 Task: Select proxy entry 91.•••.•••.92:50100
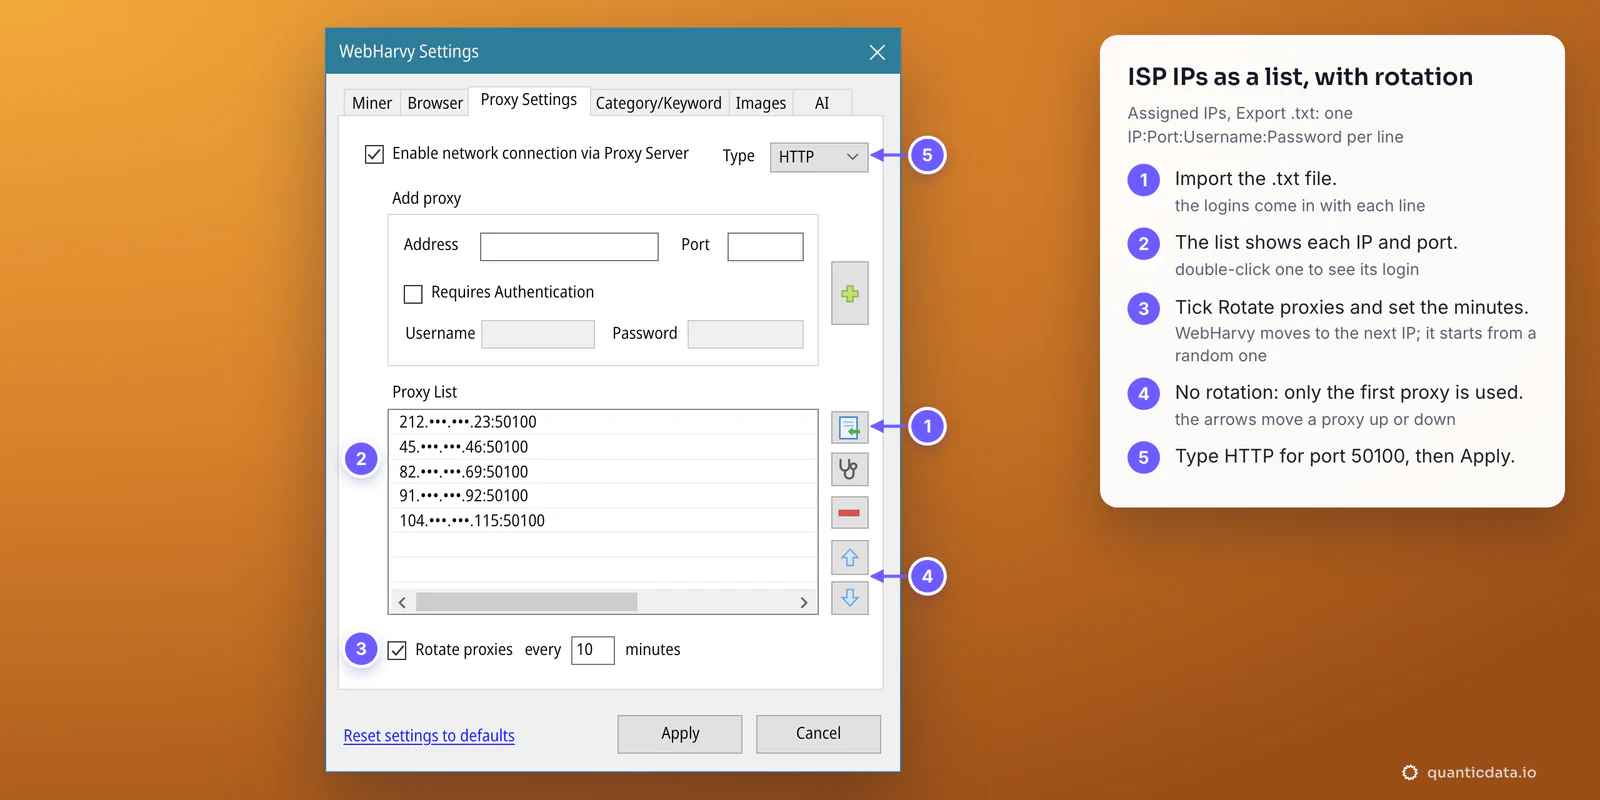(x=603, y=496)
